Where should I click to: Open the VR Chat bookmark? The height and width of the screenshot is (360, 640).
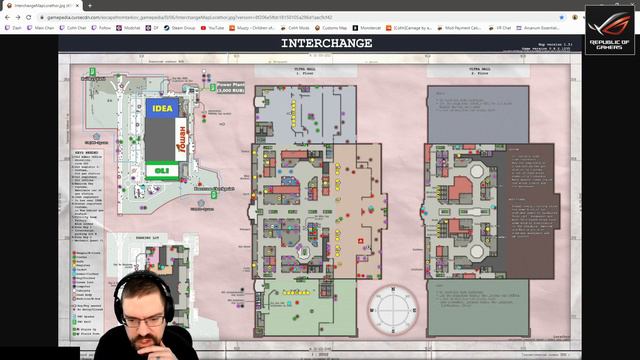point(500,28)
